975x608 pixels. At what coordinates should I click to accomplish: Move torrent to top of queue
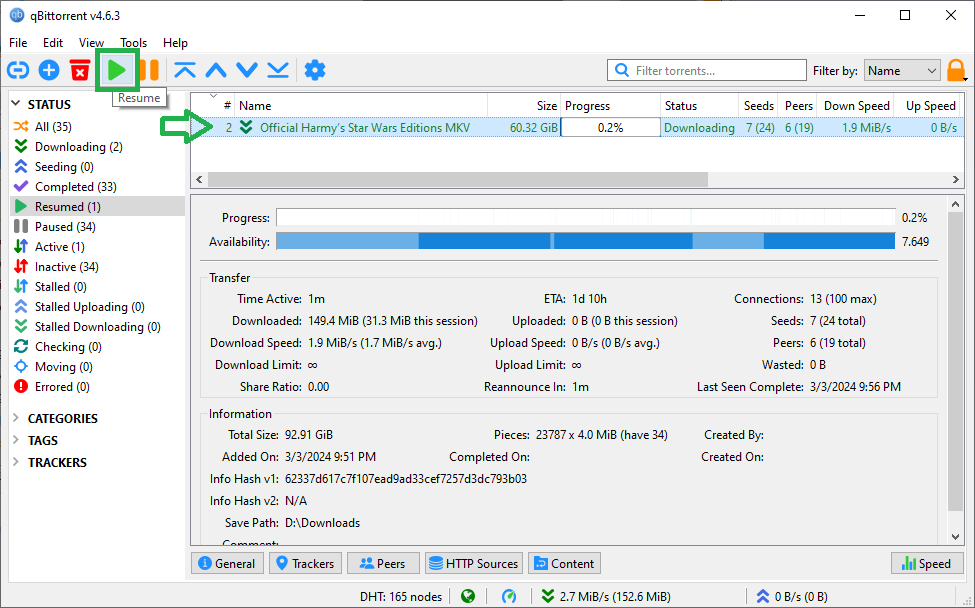[185, 70]
